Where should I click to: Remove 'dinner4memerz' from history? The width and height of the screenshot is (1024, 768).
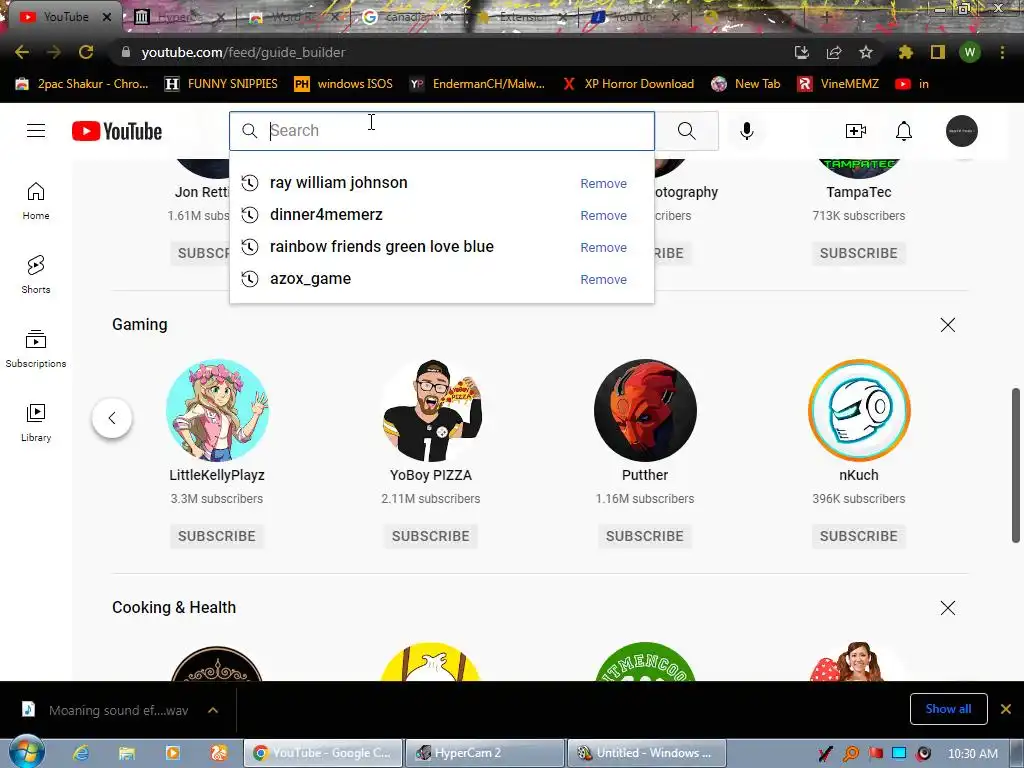[x=603, y=216]
